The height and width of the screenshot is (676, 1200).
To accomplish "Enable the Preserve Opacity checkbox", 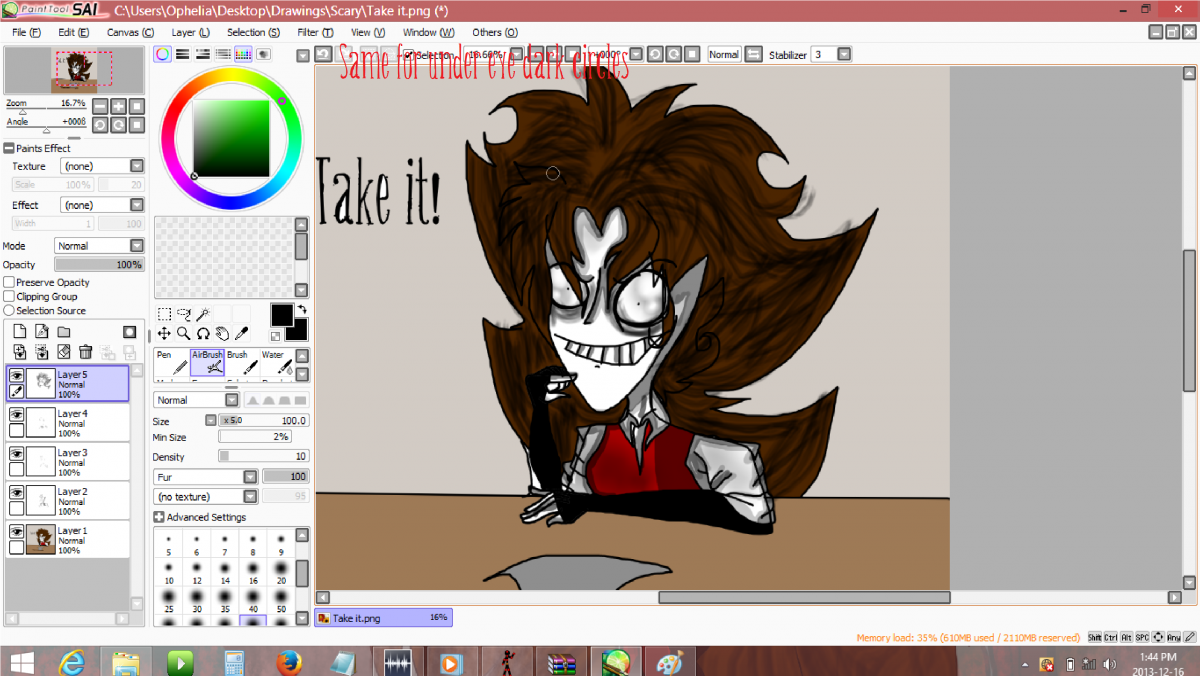I will click(9, 283).
